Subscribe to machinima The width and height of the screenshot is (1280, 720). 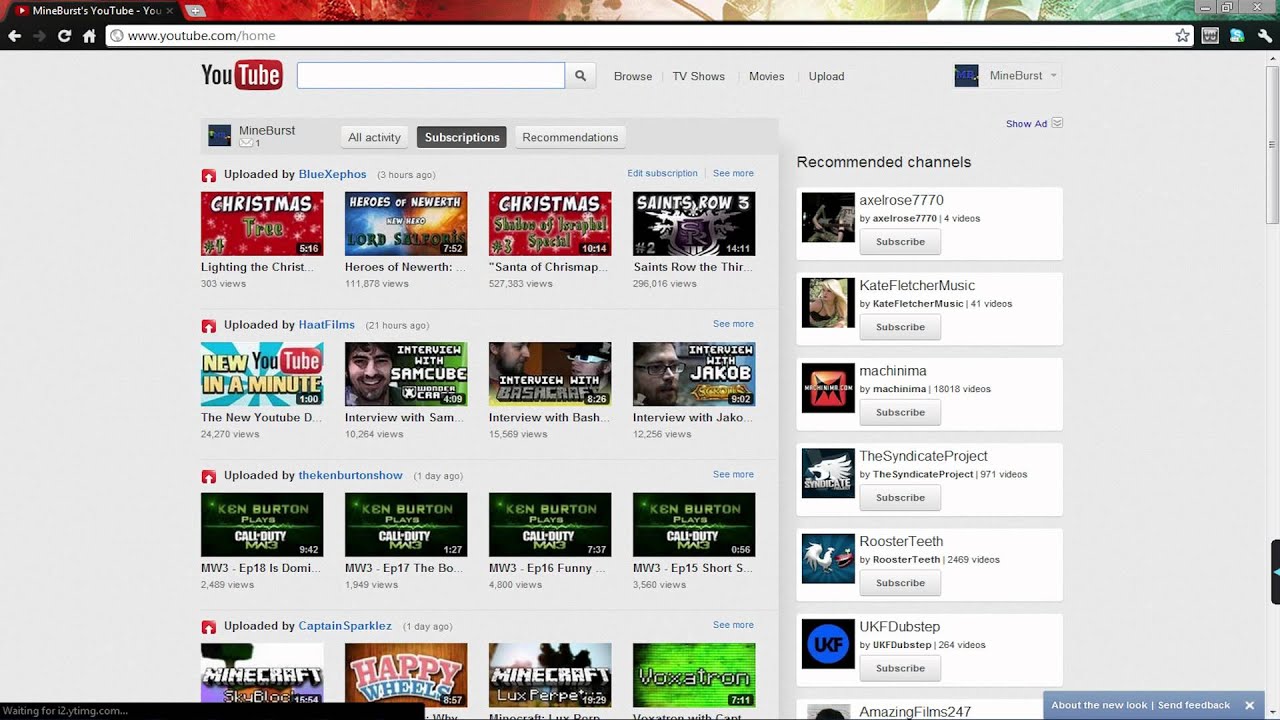coord(900,412)
